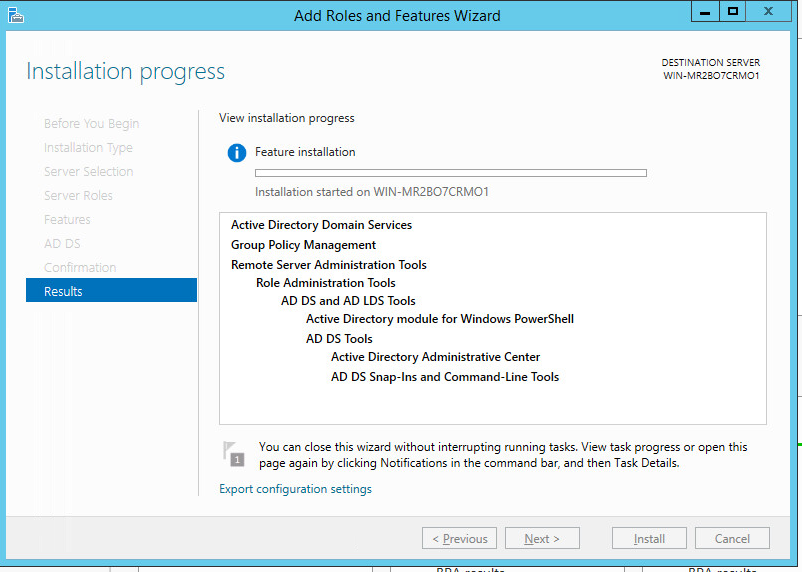Click the Before You Begin step
This screenshot has height=572, width=802.
(x=91, y=123)
